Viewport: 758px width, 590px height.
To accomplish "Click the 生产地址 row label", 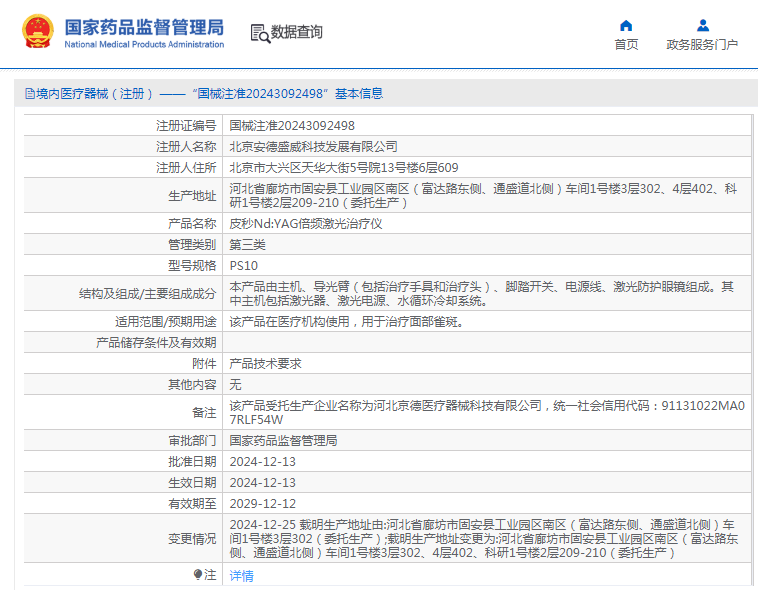I will click(192, 196).
